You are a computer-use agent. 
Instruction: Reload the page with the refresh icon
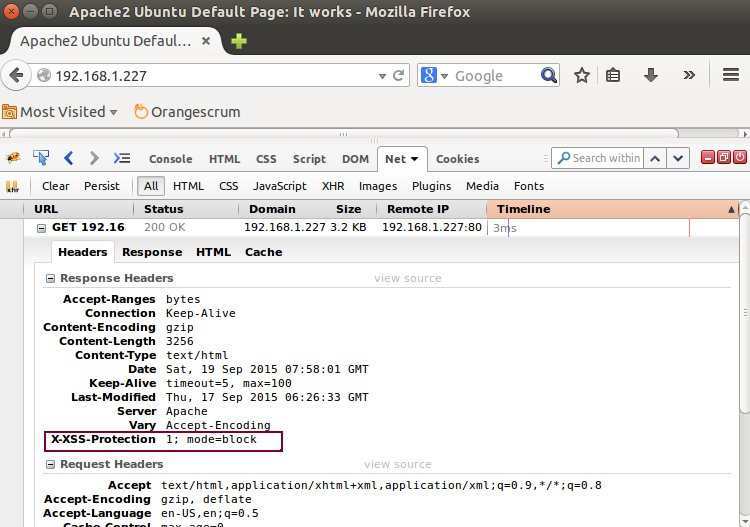coord(398,76)
